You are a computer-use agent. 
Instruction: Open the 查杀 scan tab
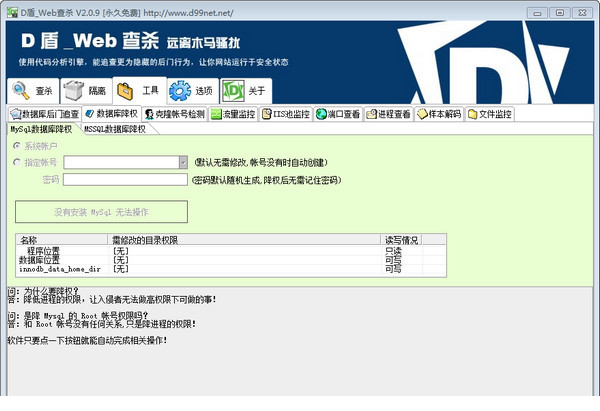coord(33,91)
